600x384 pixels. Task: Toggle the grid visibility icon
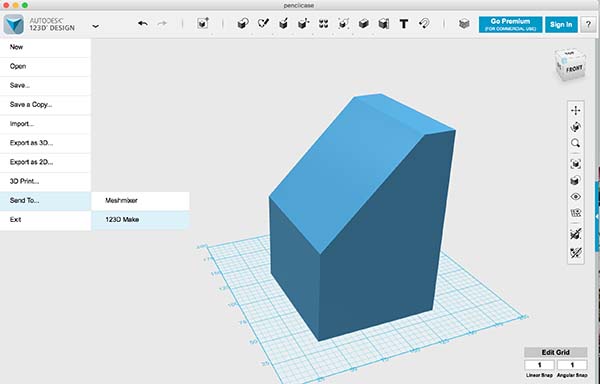point(576,213)
